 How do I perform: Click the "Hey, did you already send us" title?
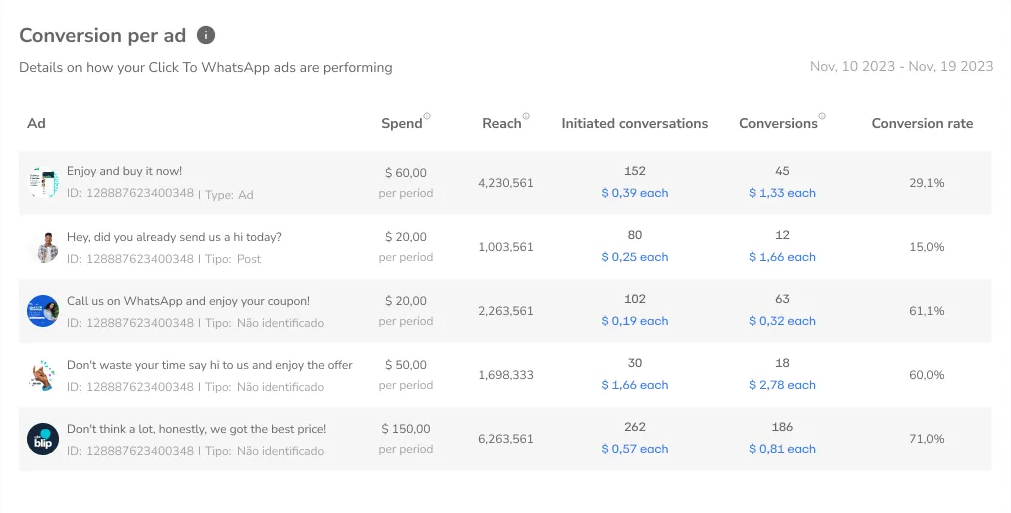tap(174, 237)
